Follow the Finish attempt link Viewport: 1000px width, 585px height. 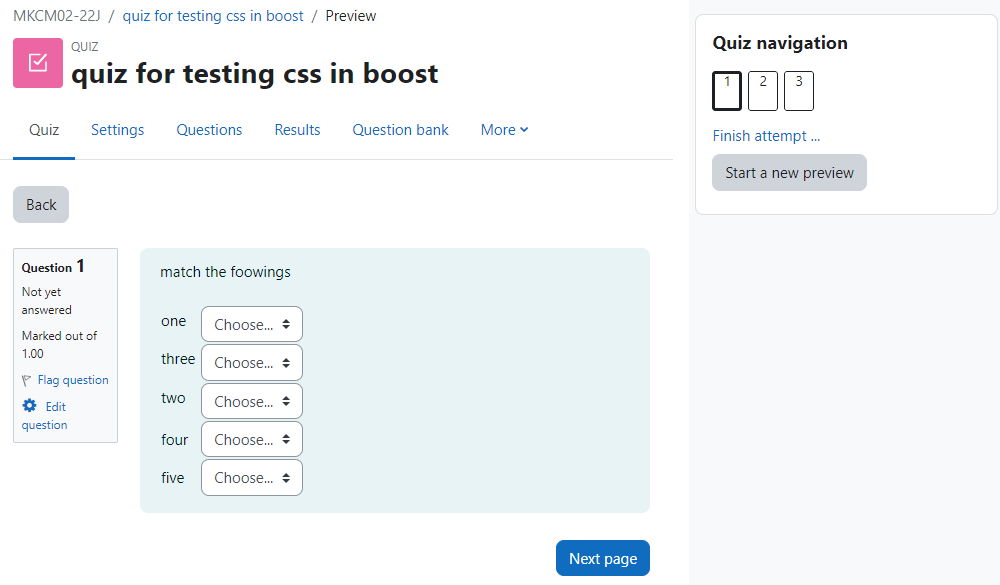coord(766,136)
